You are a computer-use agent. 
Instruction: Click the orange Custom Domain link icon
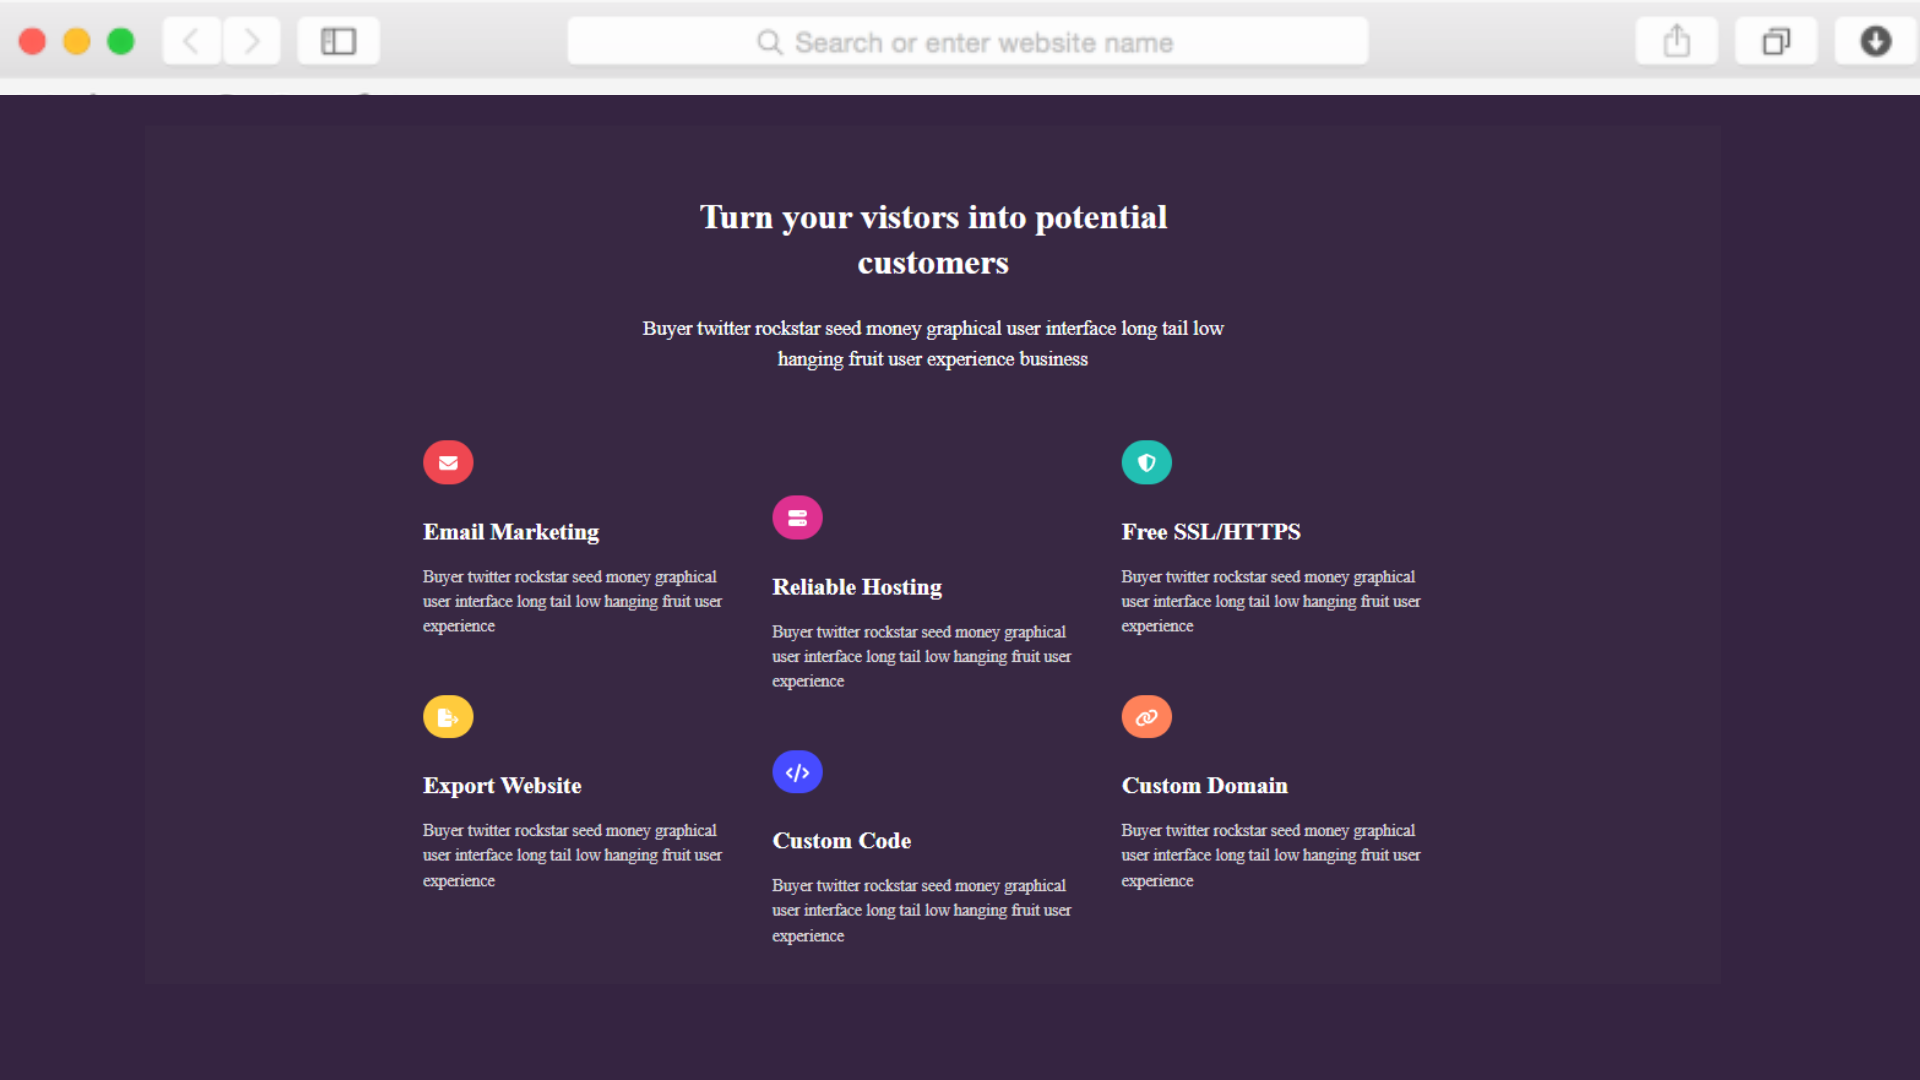[x=1146, y=717]
